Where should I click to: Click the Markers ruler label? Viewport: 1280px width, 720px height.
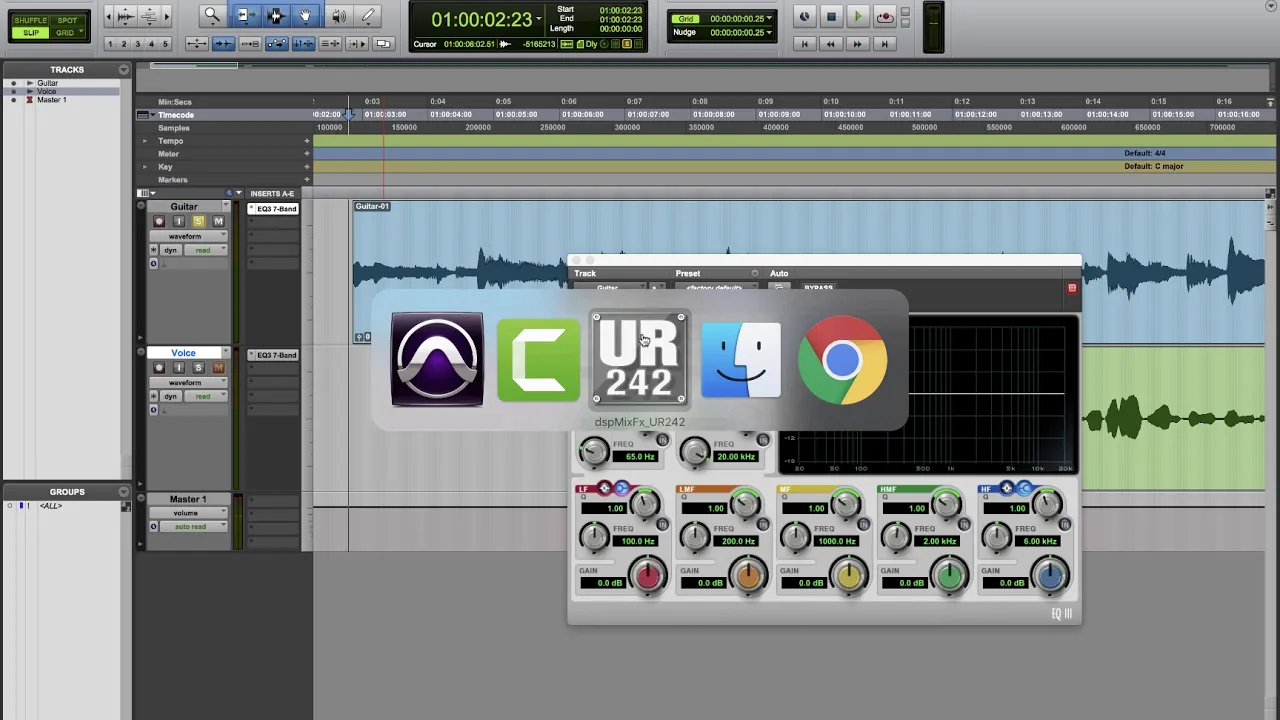(173, 180)
